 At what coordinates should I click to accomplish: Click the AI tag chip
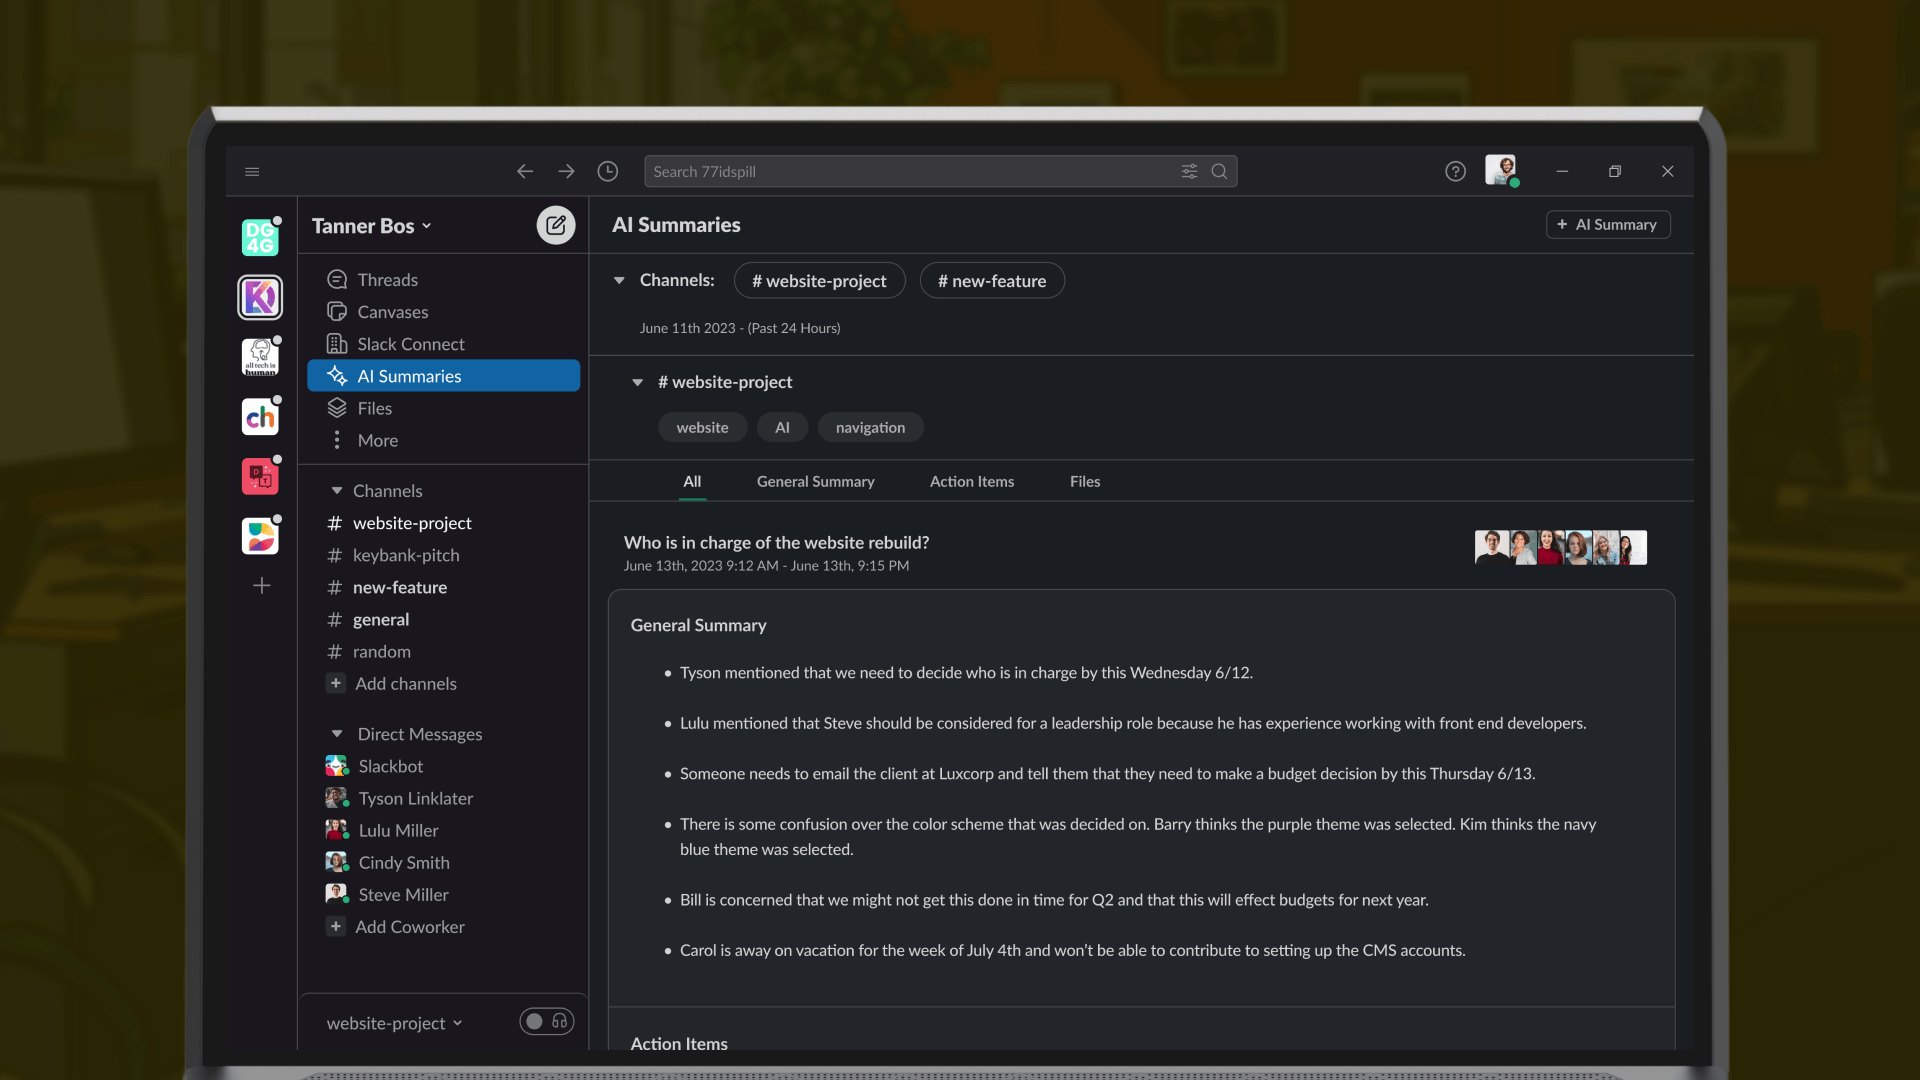(x=782, y=428)
